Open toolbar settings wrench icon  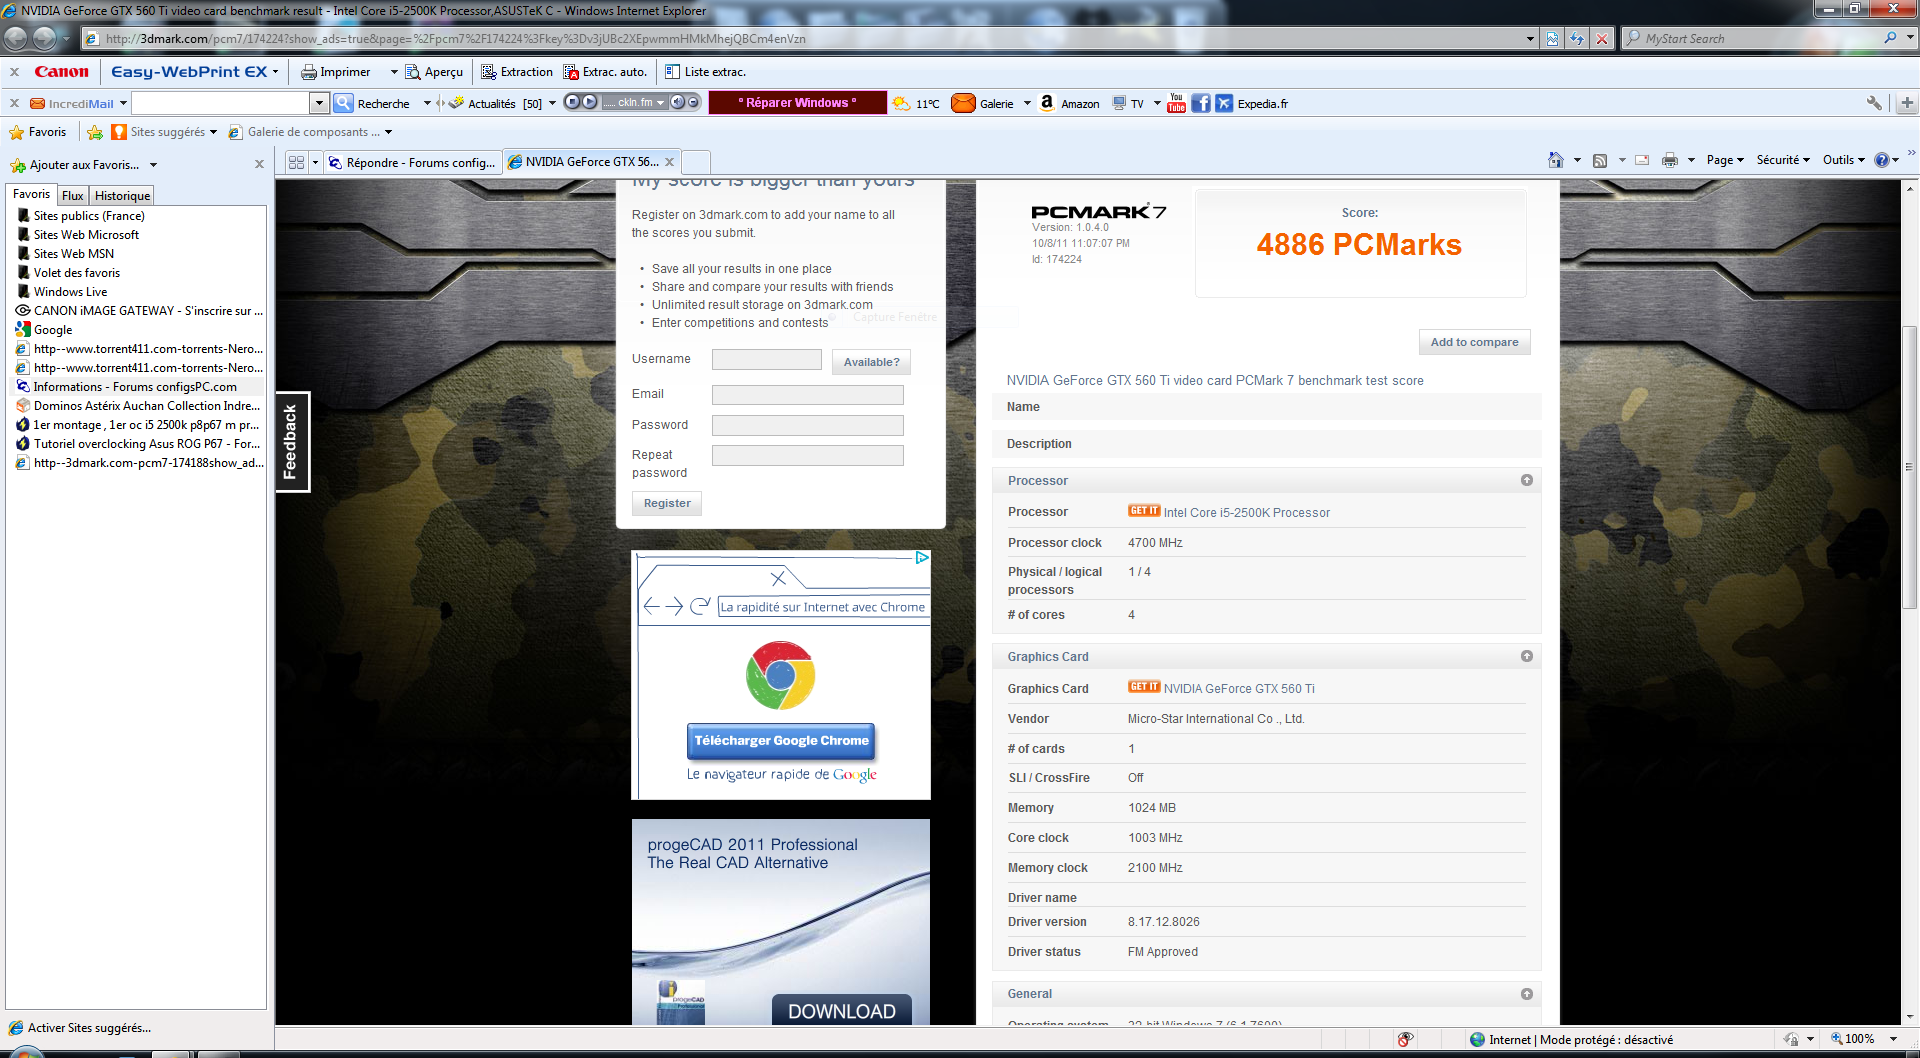pyautogui.click(x=1874, y=103)
